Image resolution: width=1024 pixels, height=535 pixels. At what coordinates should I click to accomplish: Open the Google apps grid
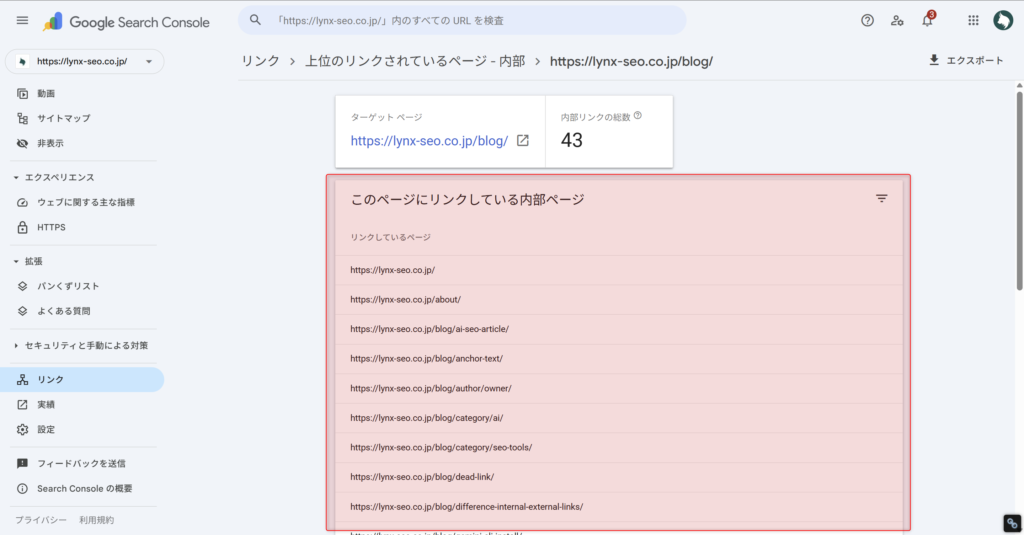point(973,20)
